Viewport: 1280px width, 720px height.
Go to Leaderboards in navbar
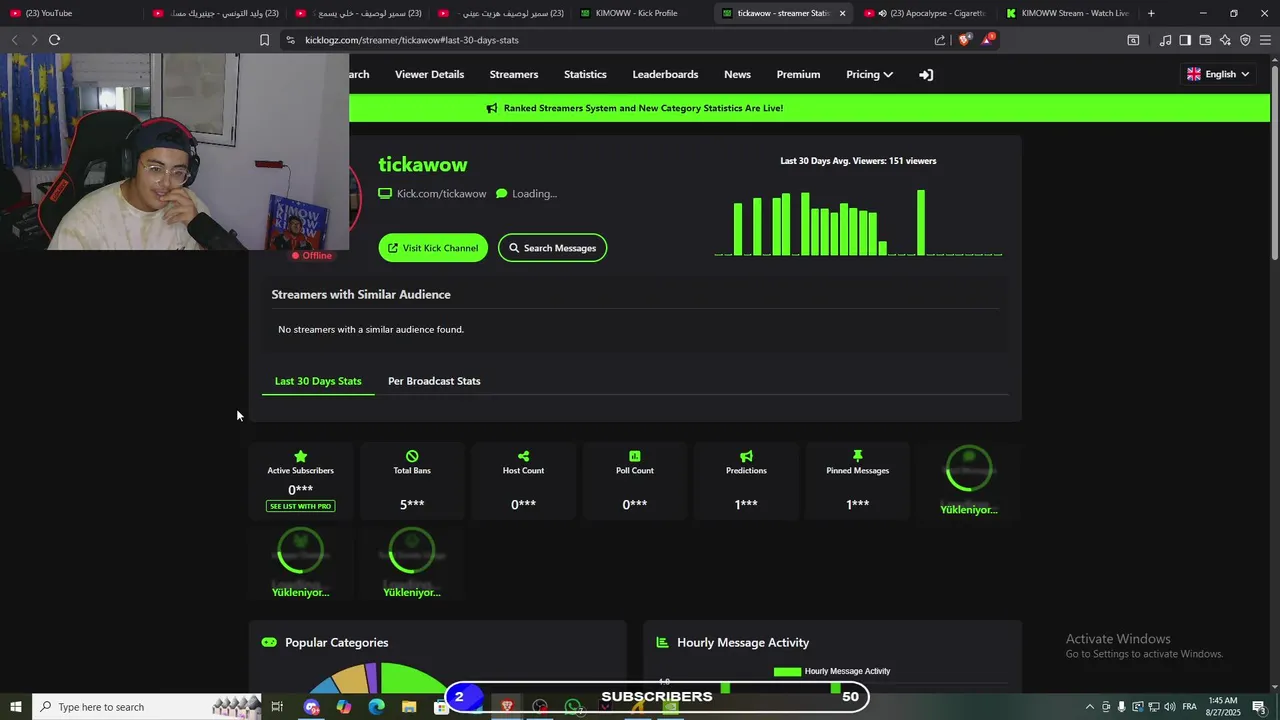coord(665,74)
